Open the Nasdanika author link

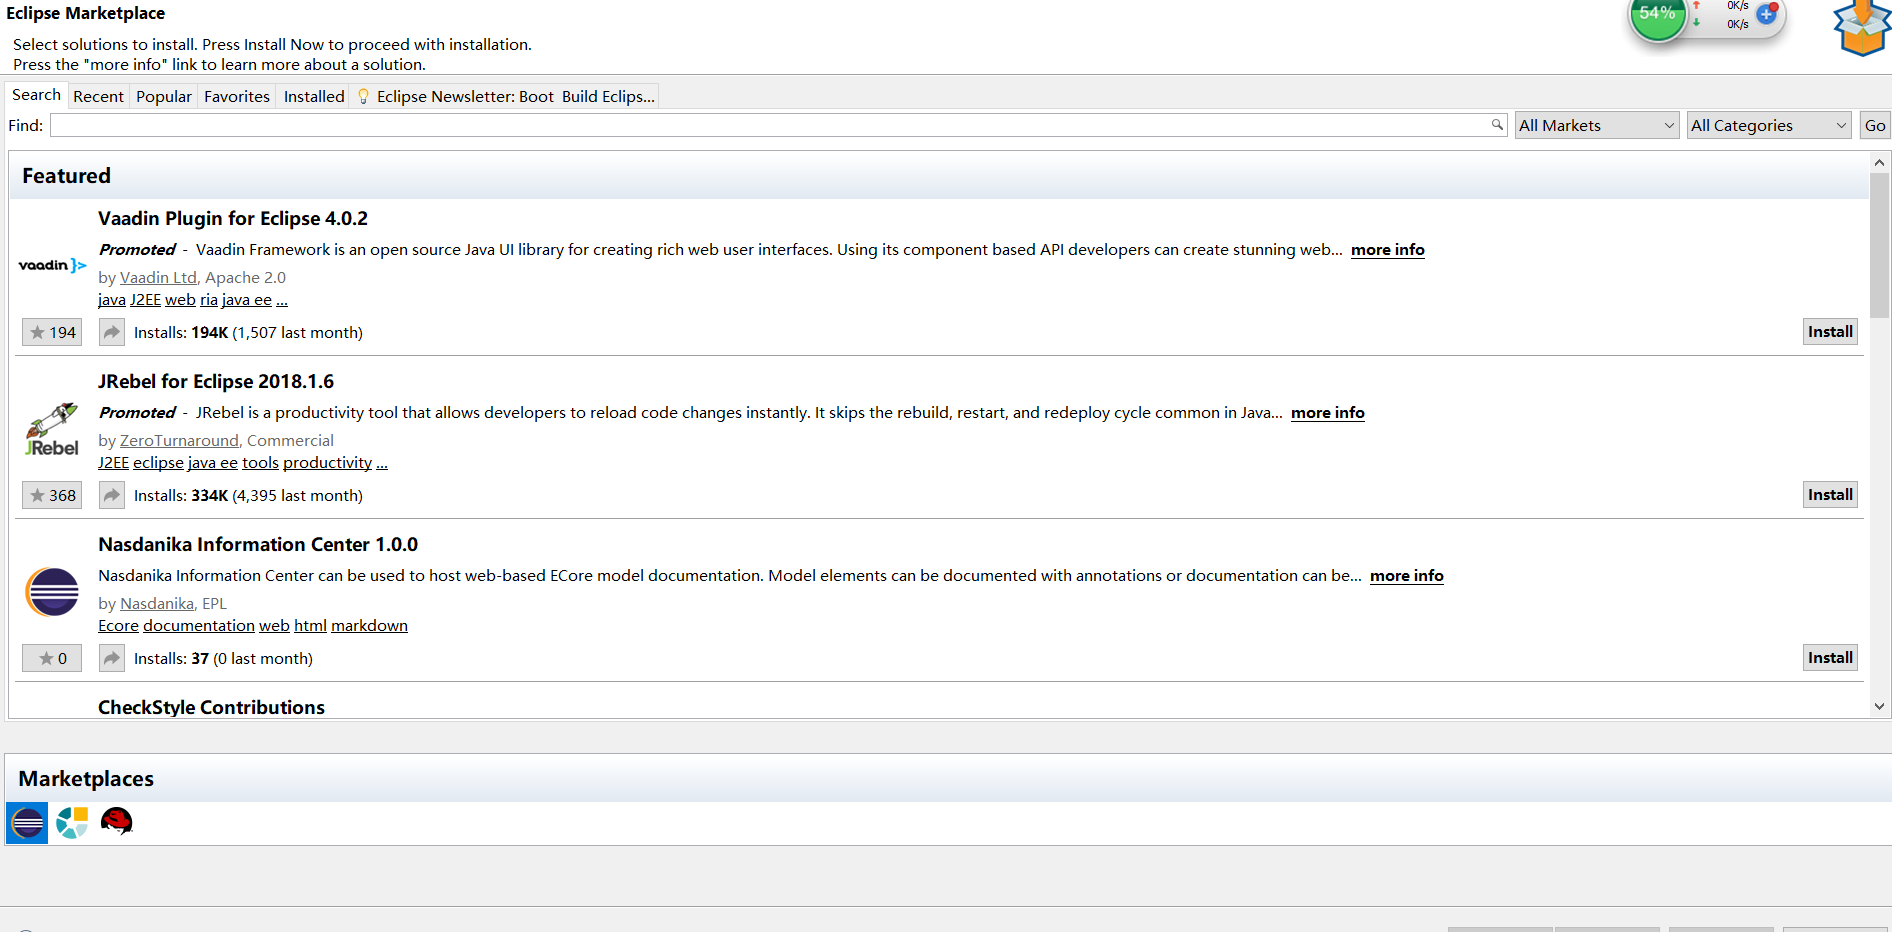coord(157,604)
